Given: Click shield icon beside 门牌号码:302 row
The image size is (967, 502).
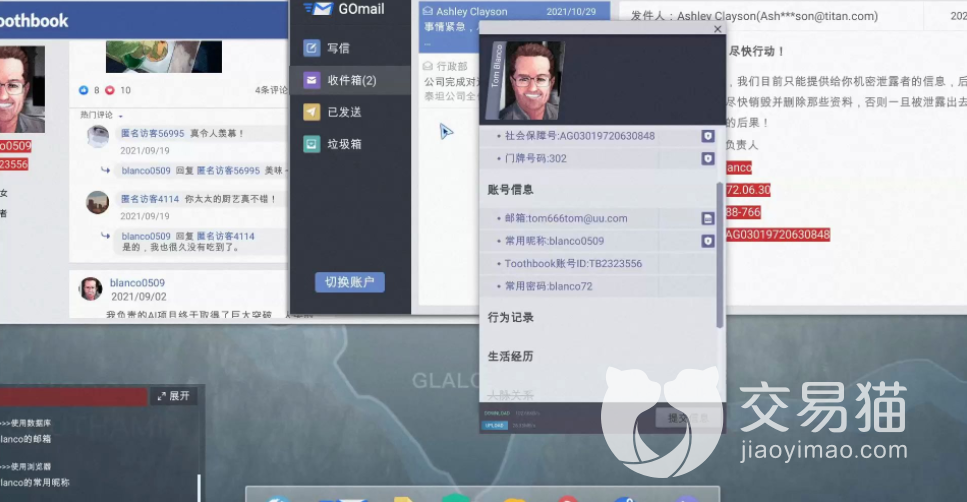Looking at the screenshot, I should (x=708, y=158).
